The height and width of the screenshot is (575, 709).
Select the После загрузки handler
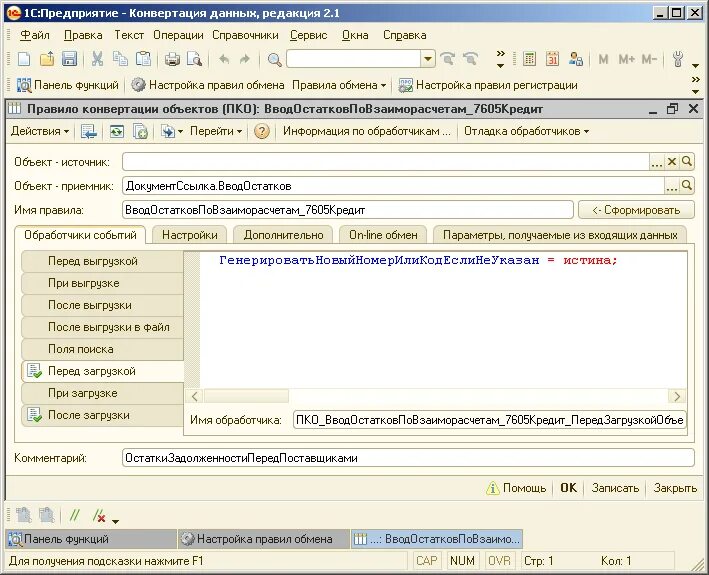pos(102,415)
